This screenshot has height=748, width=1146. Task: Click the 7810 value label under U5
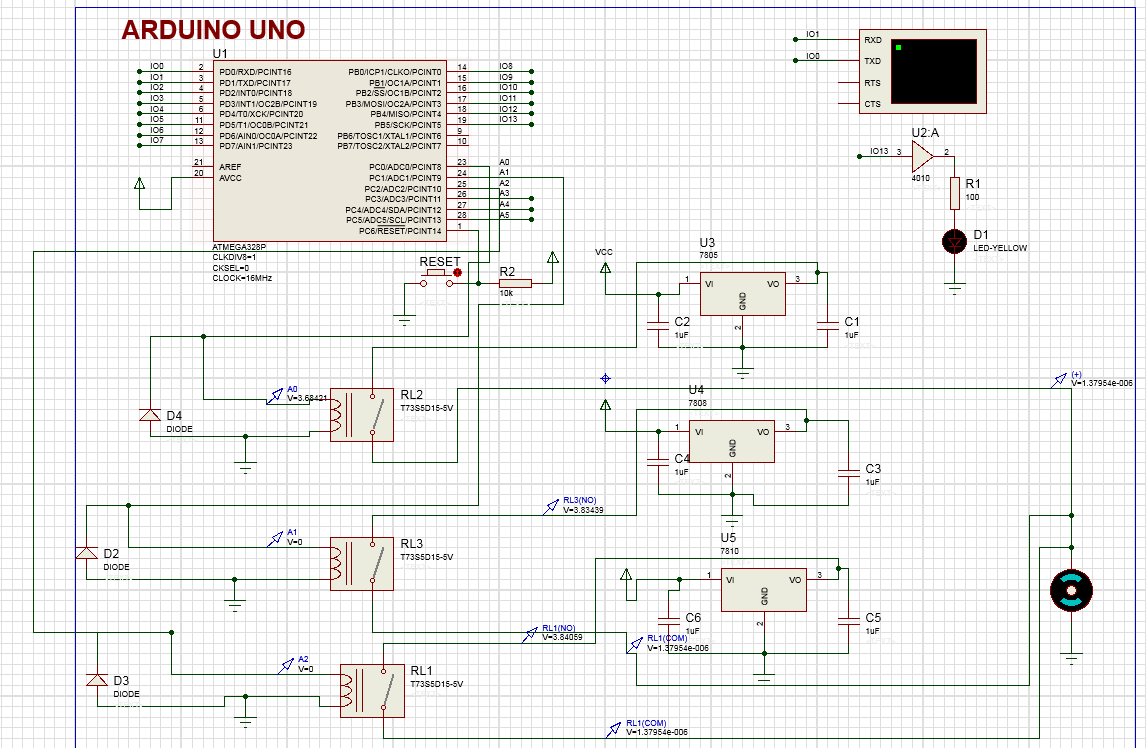729,551
